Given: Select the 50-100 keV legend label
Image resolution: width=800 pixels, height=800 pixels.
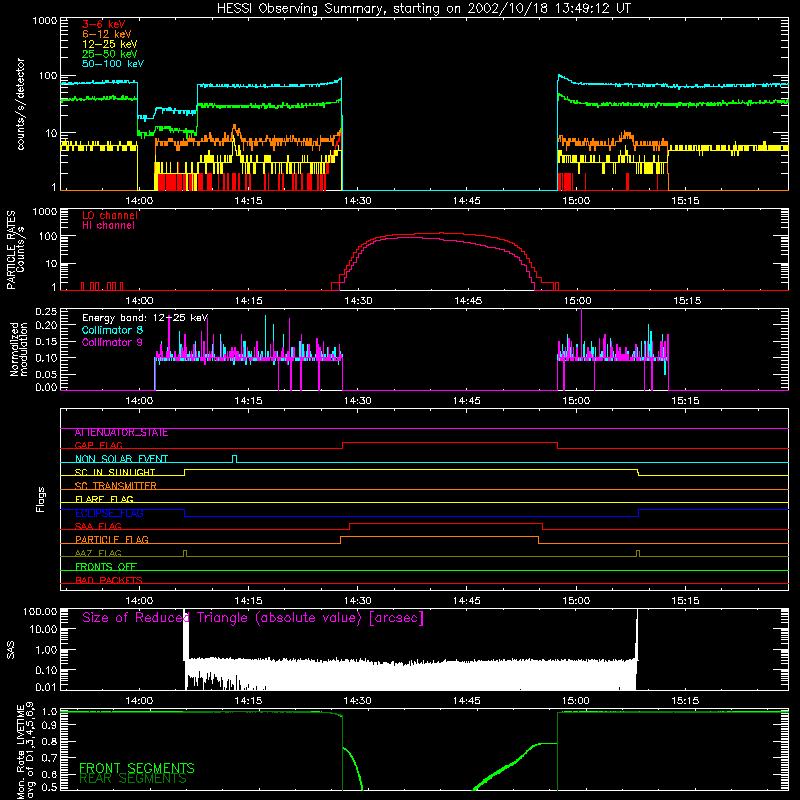Looking at the screenshot, I should (113, 64).
